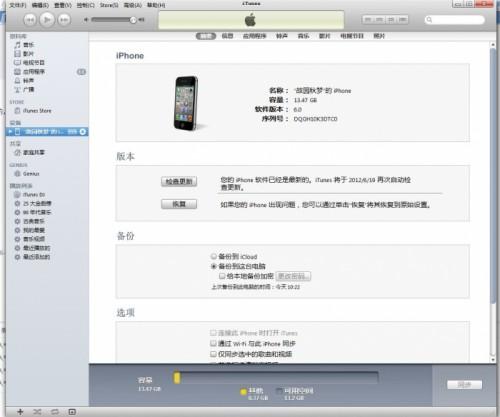Click the capacity usage bar
This screenshot has width=500, height=417.
(x=276, y=378)
